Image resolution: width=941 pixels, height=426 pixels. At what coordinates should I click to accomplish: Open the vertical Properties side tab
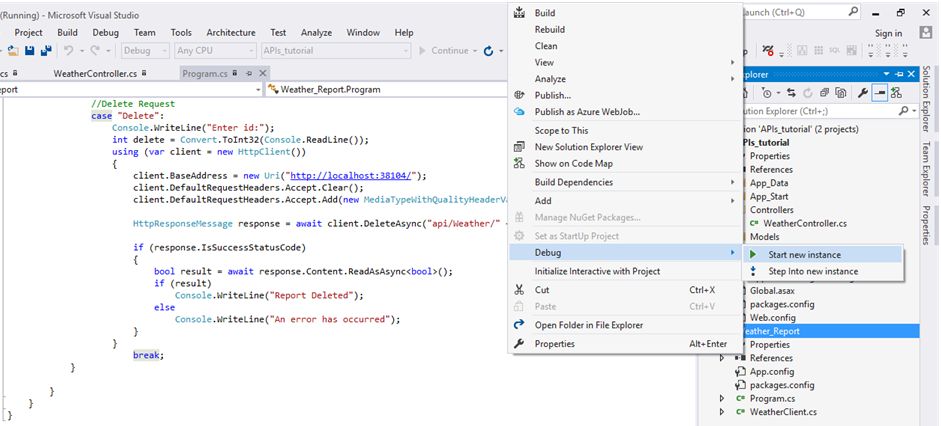pos(927,225)
